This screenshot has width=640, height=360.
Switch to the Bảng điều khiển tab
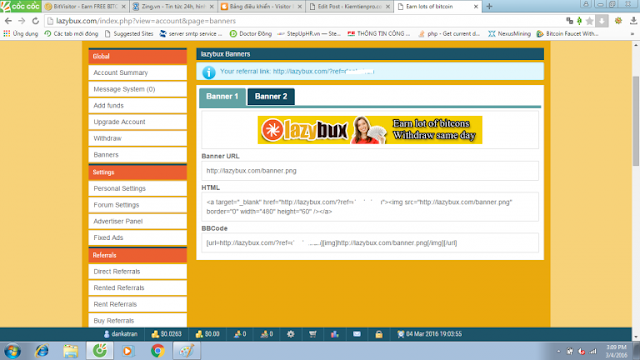tap(262, 7)
